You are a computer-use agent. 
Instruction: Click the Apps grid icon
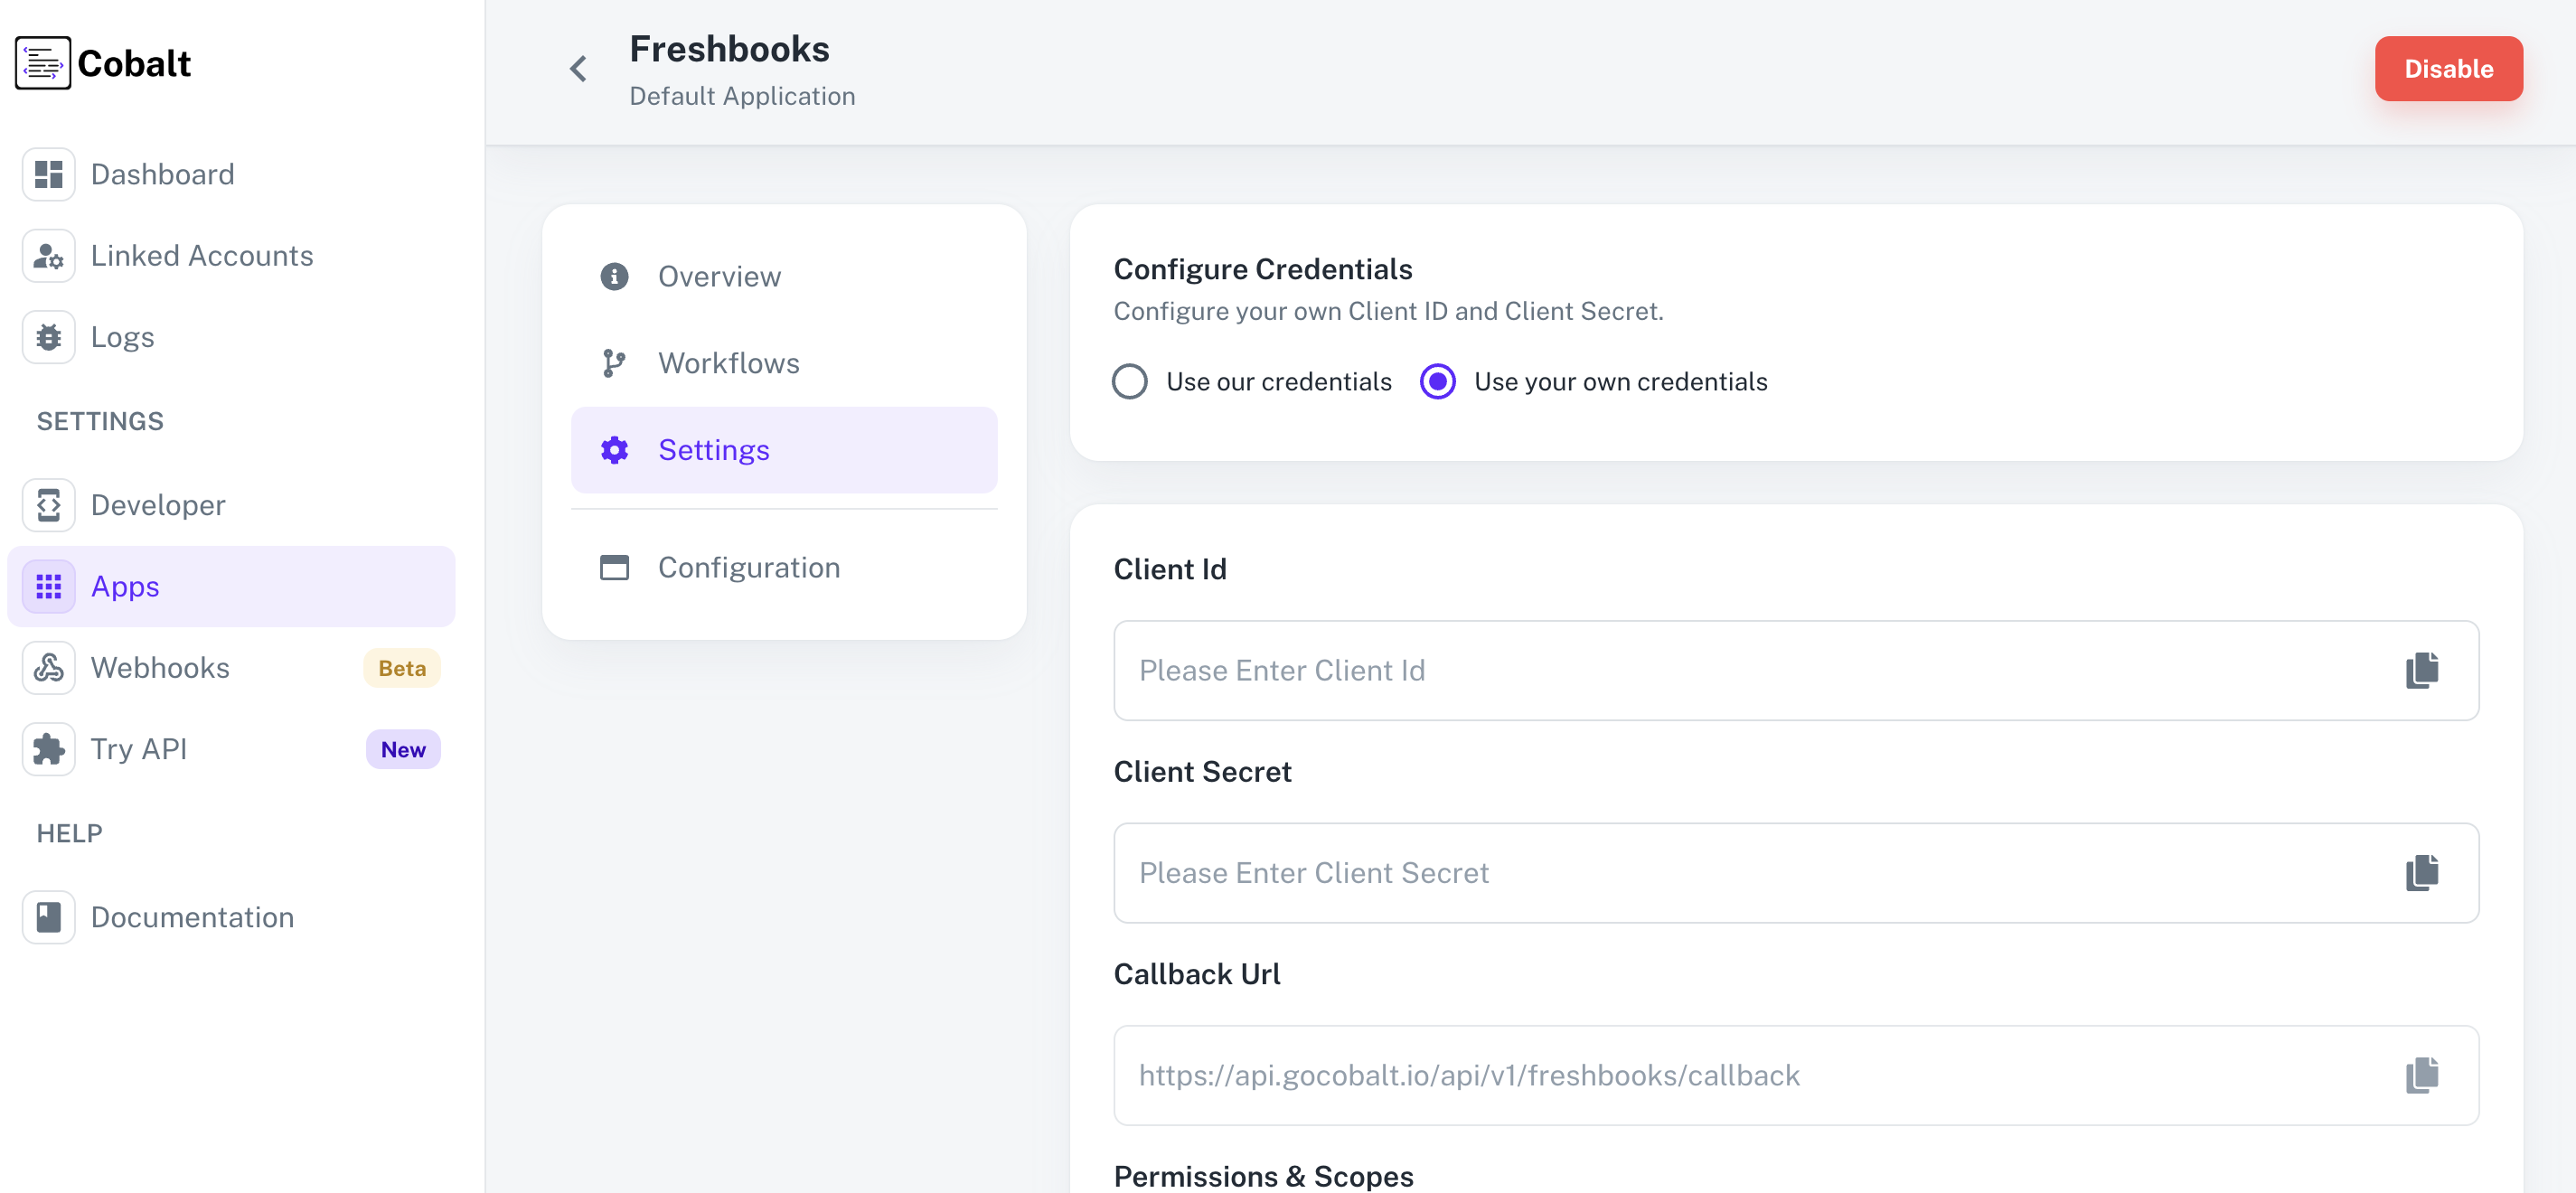(x=48, y=587)
